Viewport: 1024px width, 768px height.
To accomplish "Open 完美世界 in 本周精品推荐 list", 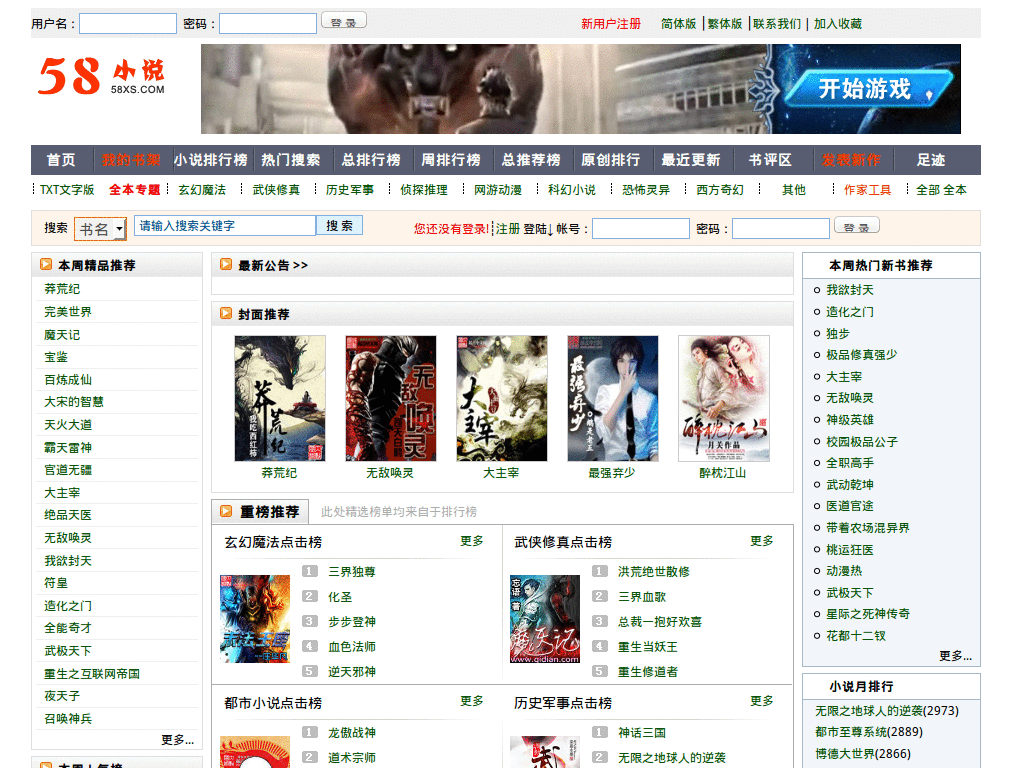I will (x=68, y=312).
